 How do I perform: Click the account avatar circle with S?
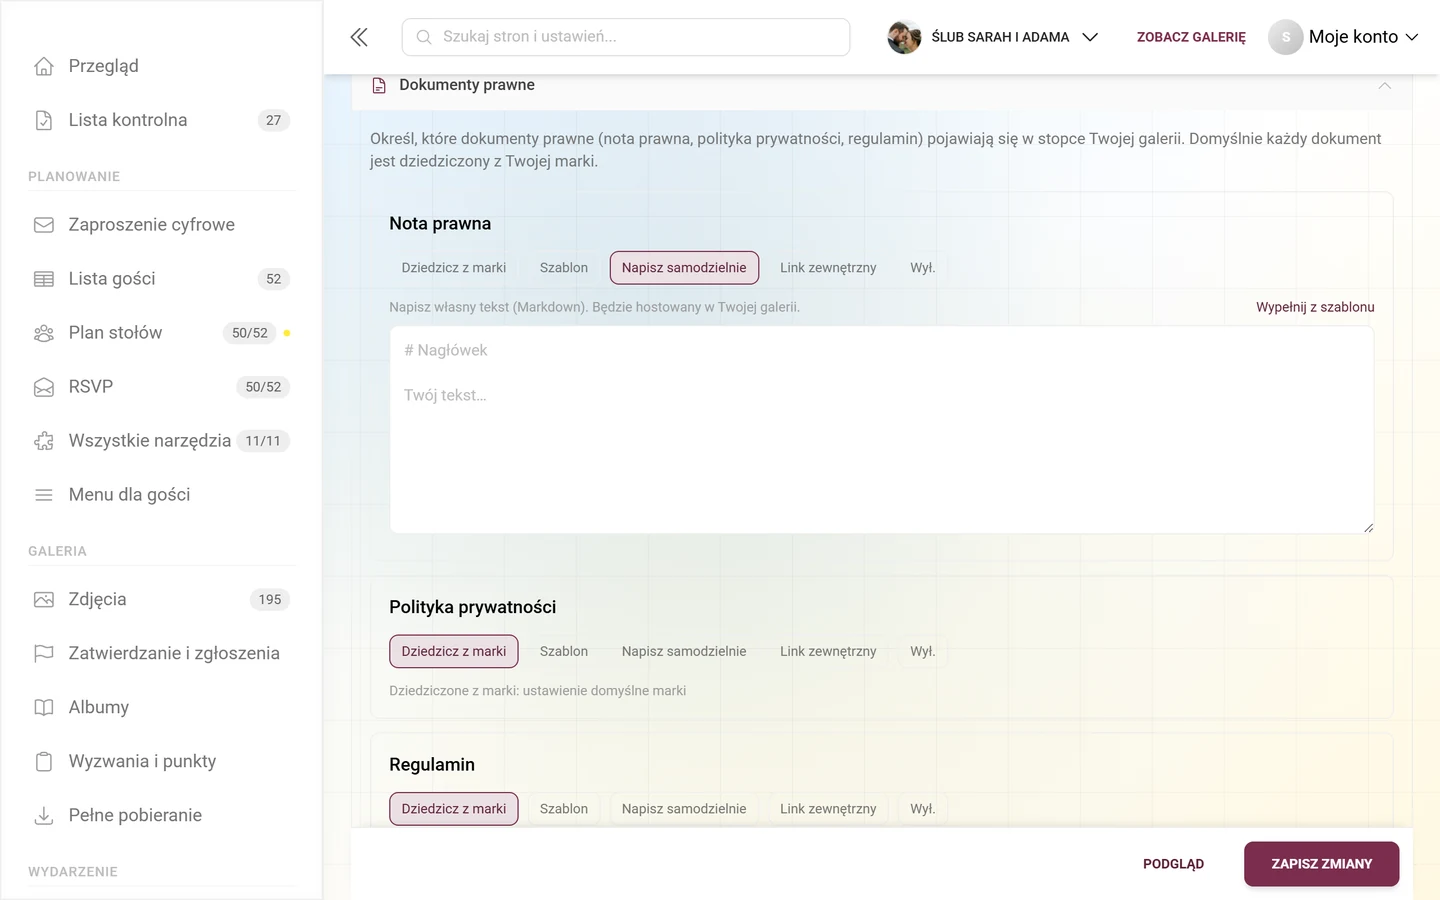1286,37
